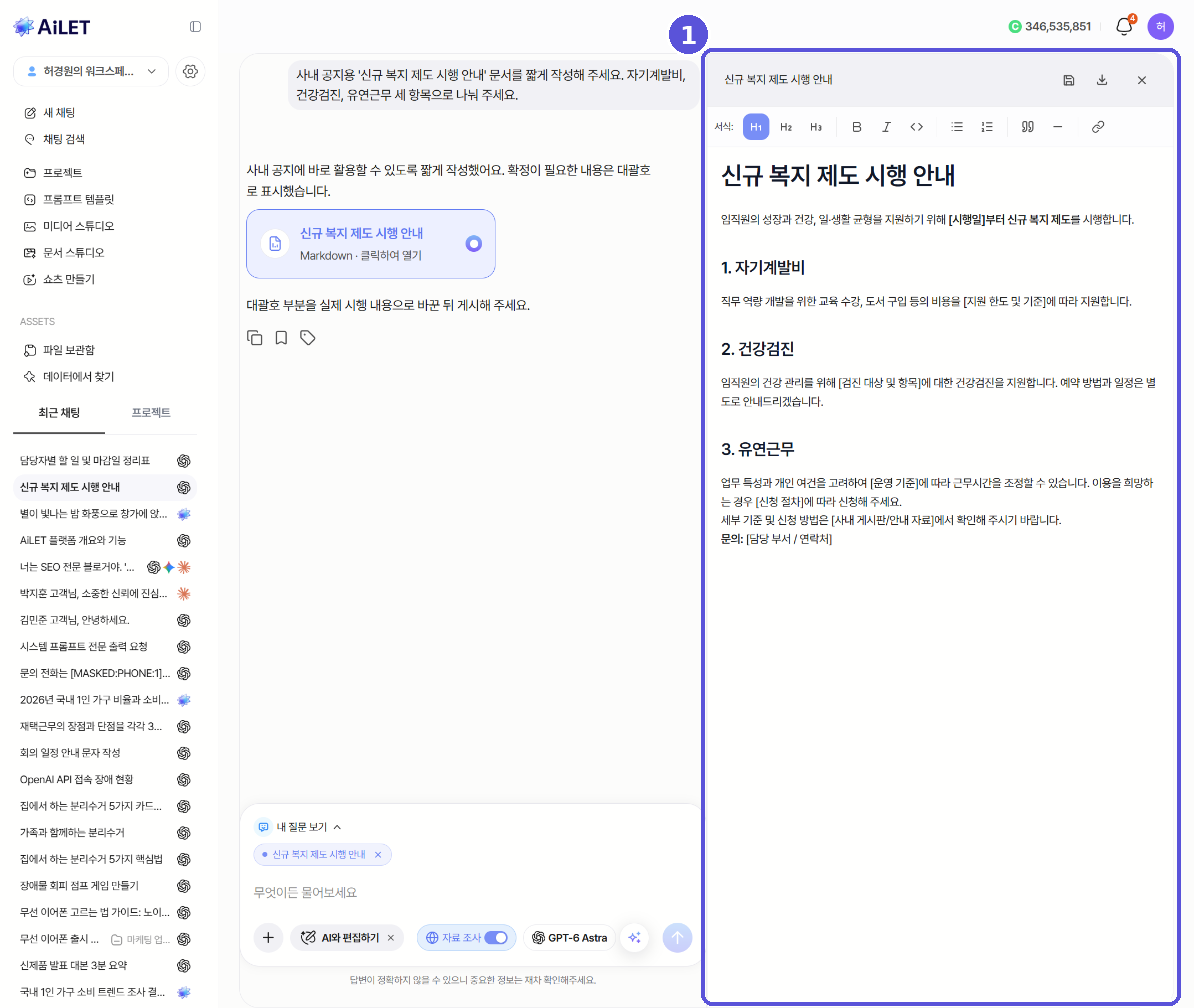Select the radio circle on document card
The image size is (1194, 1008).
click(x=474, y=244)
